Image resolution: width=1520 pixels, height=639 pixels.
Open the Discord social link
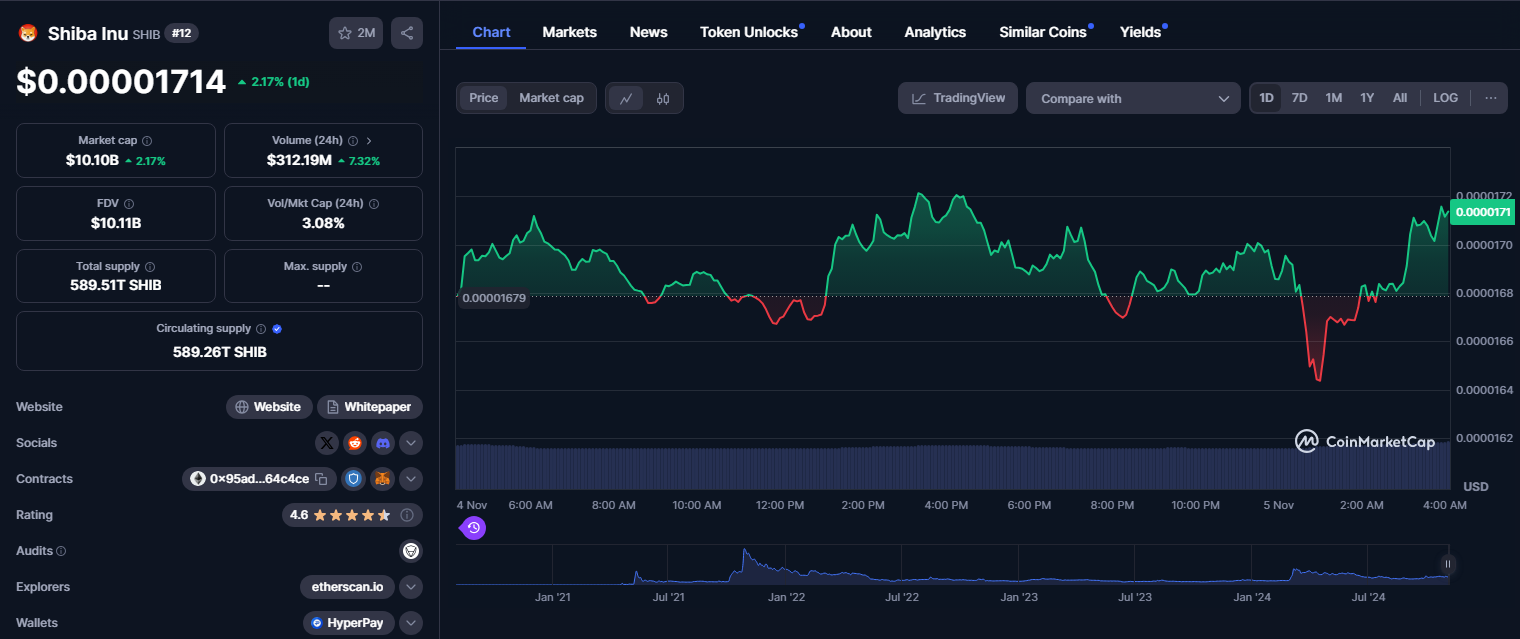coord(383,443)
